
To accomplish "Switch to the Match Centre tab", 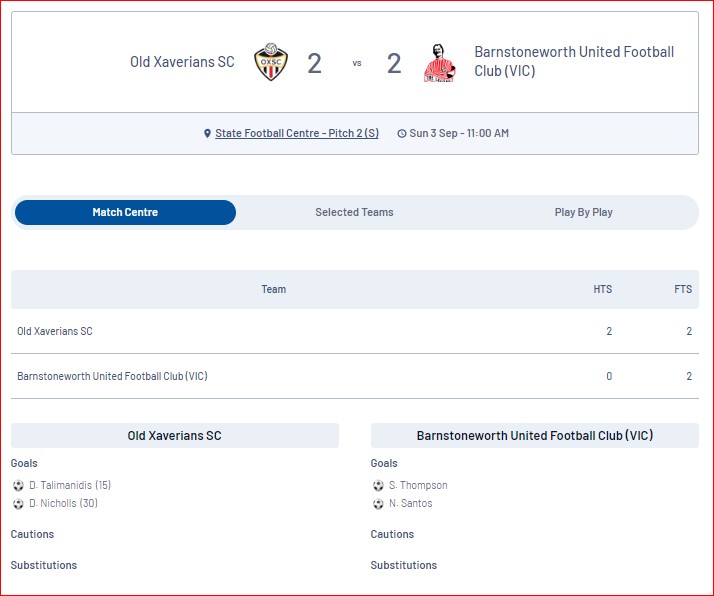I will [125, 212].
